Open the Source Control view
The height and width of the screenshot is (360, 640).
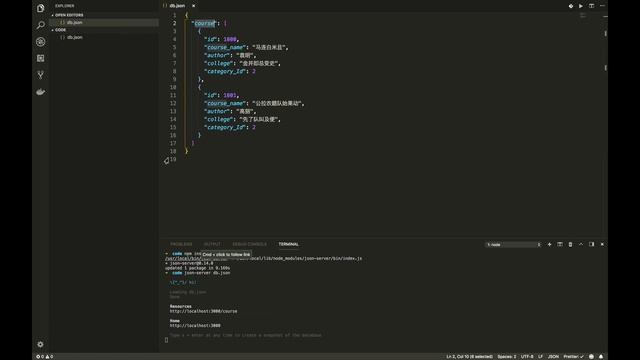[40, 75]
